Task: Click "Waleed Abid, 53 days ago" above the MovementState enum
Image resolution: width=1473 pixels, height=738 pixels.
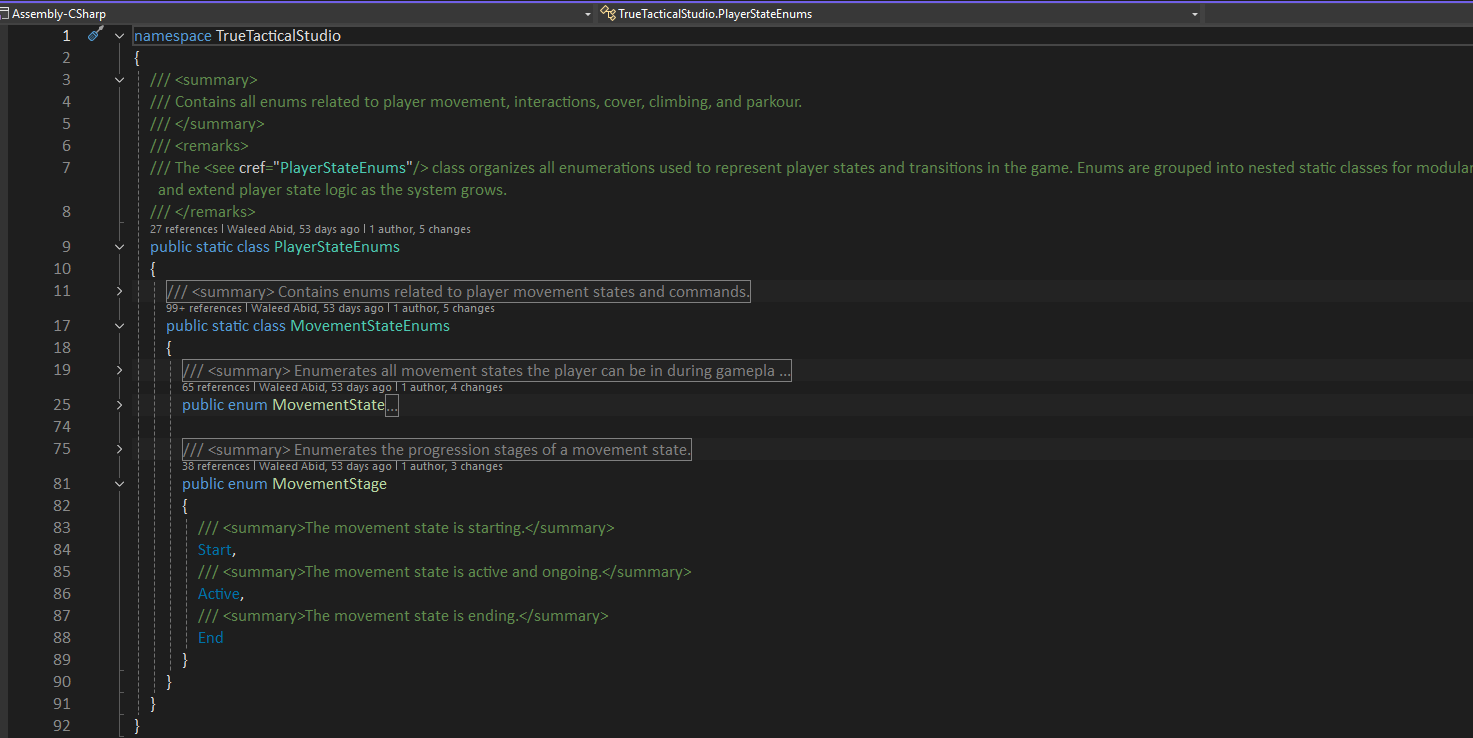Action: (x=326, y=387)
